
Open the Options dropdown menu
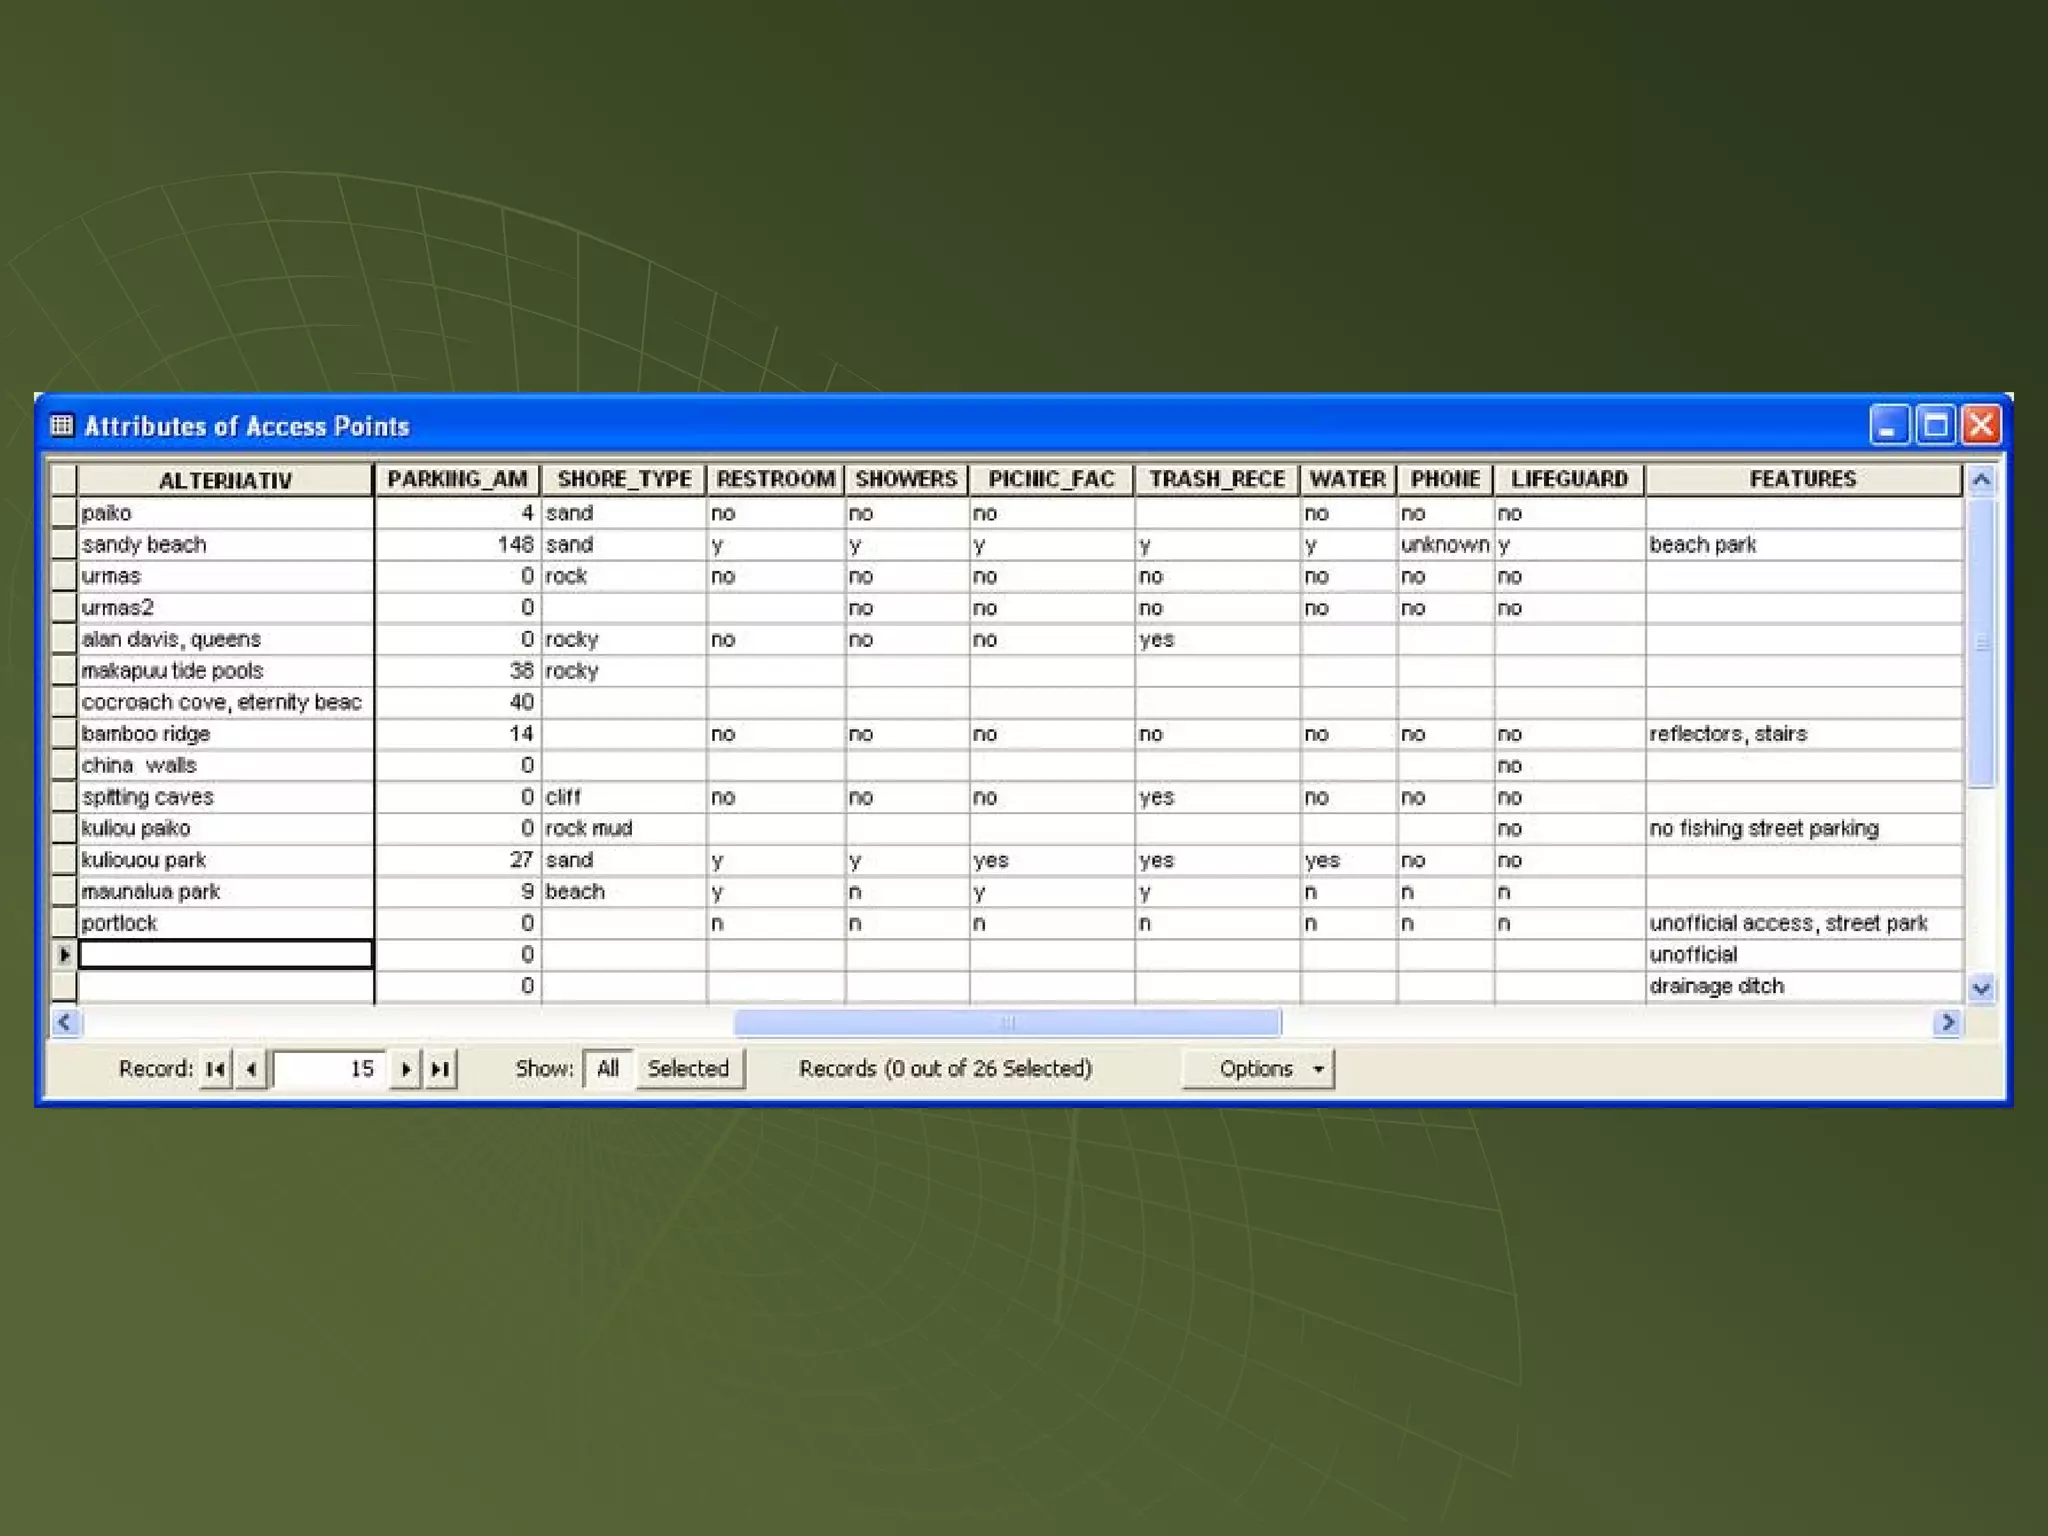tap(1258, 1069)
